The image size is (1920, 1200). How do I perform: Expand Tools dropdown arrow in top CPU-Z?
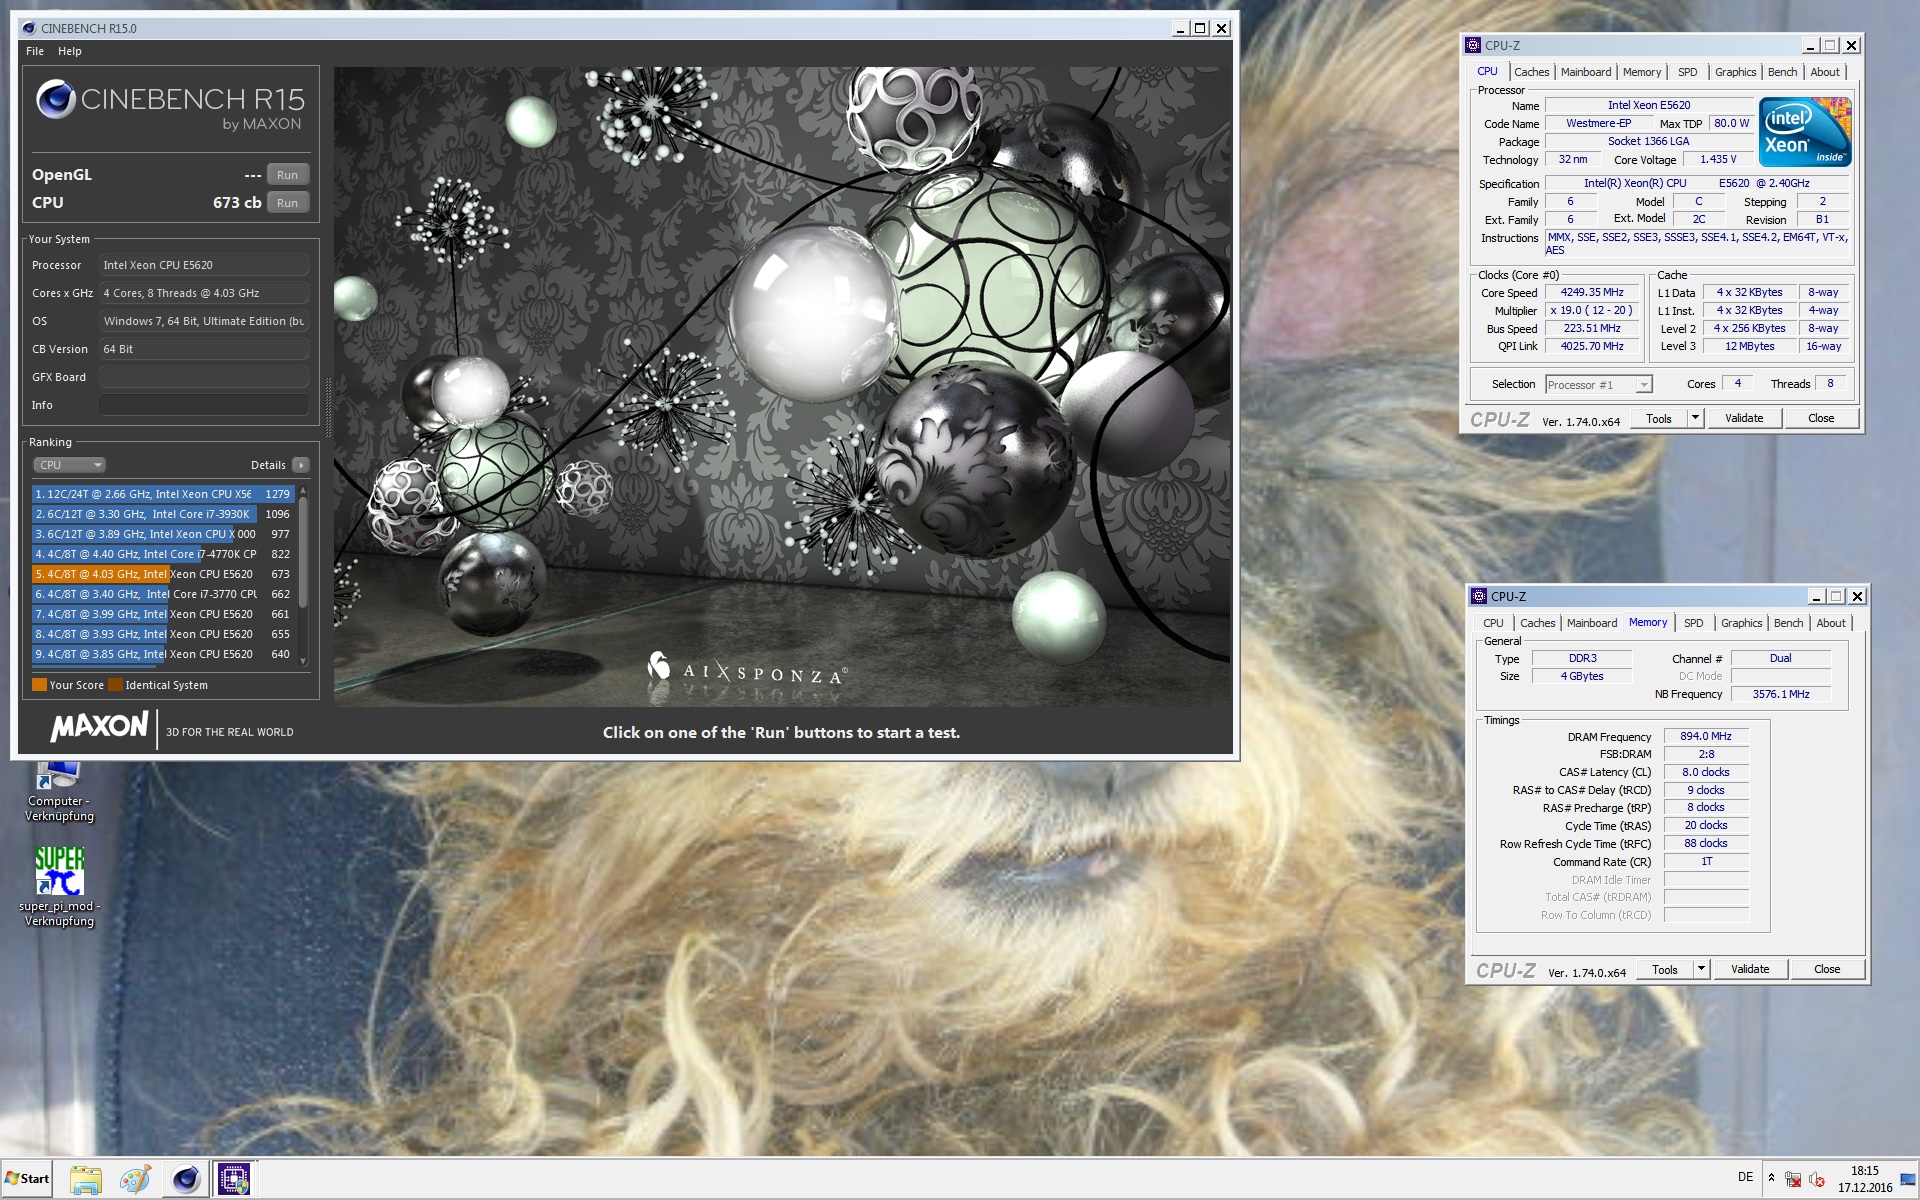[x=1695, y=419]
